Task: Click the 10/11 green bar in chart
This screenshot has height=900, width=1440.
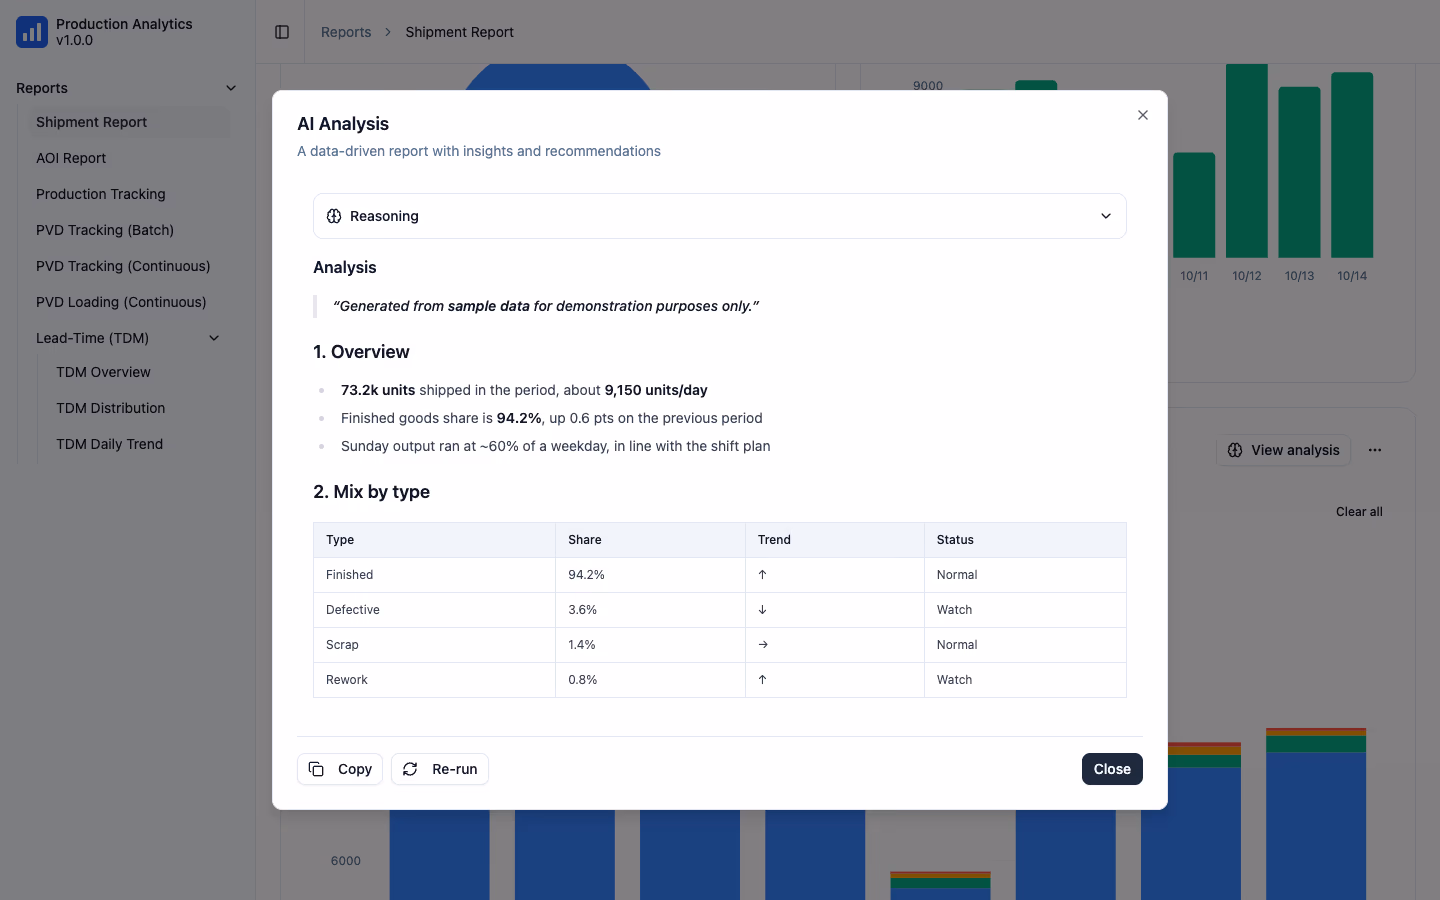Action: point(1194,205)
